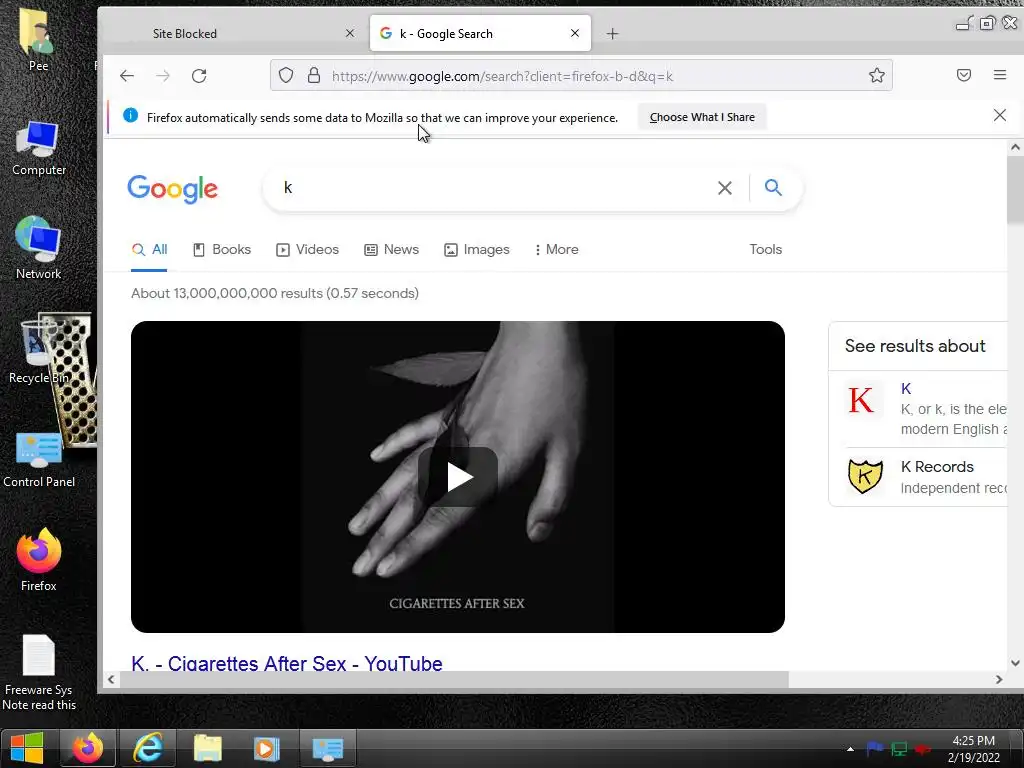Click the horizontal scrollbar right arrow
Viewport: 1024px width, 768px height.
[999, 680]
